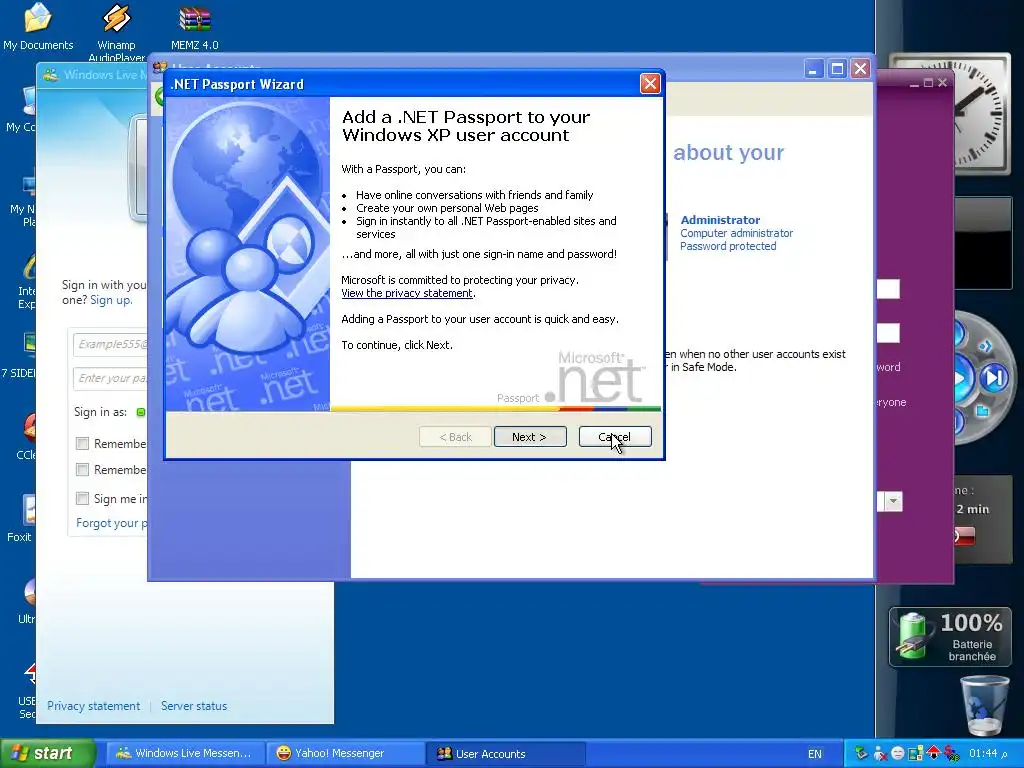This screenshot has width=1024, height=768.
Task: Click the lower white field in purple window
Action: pos(888,333)
